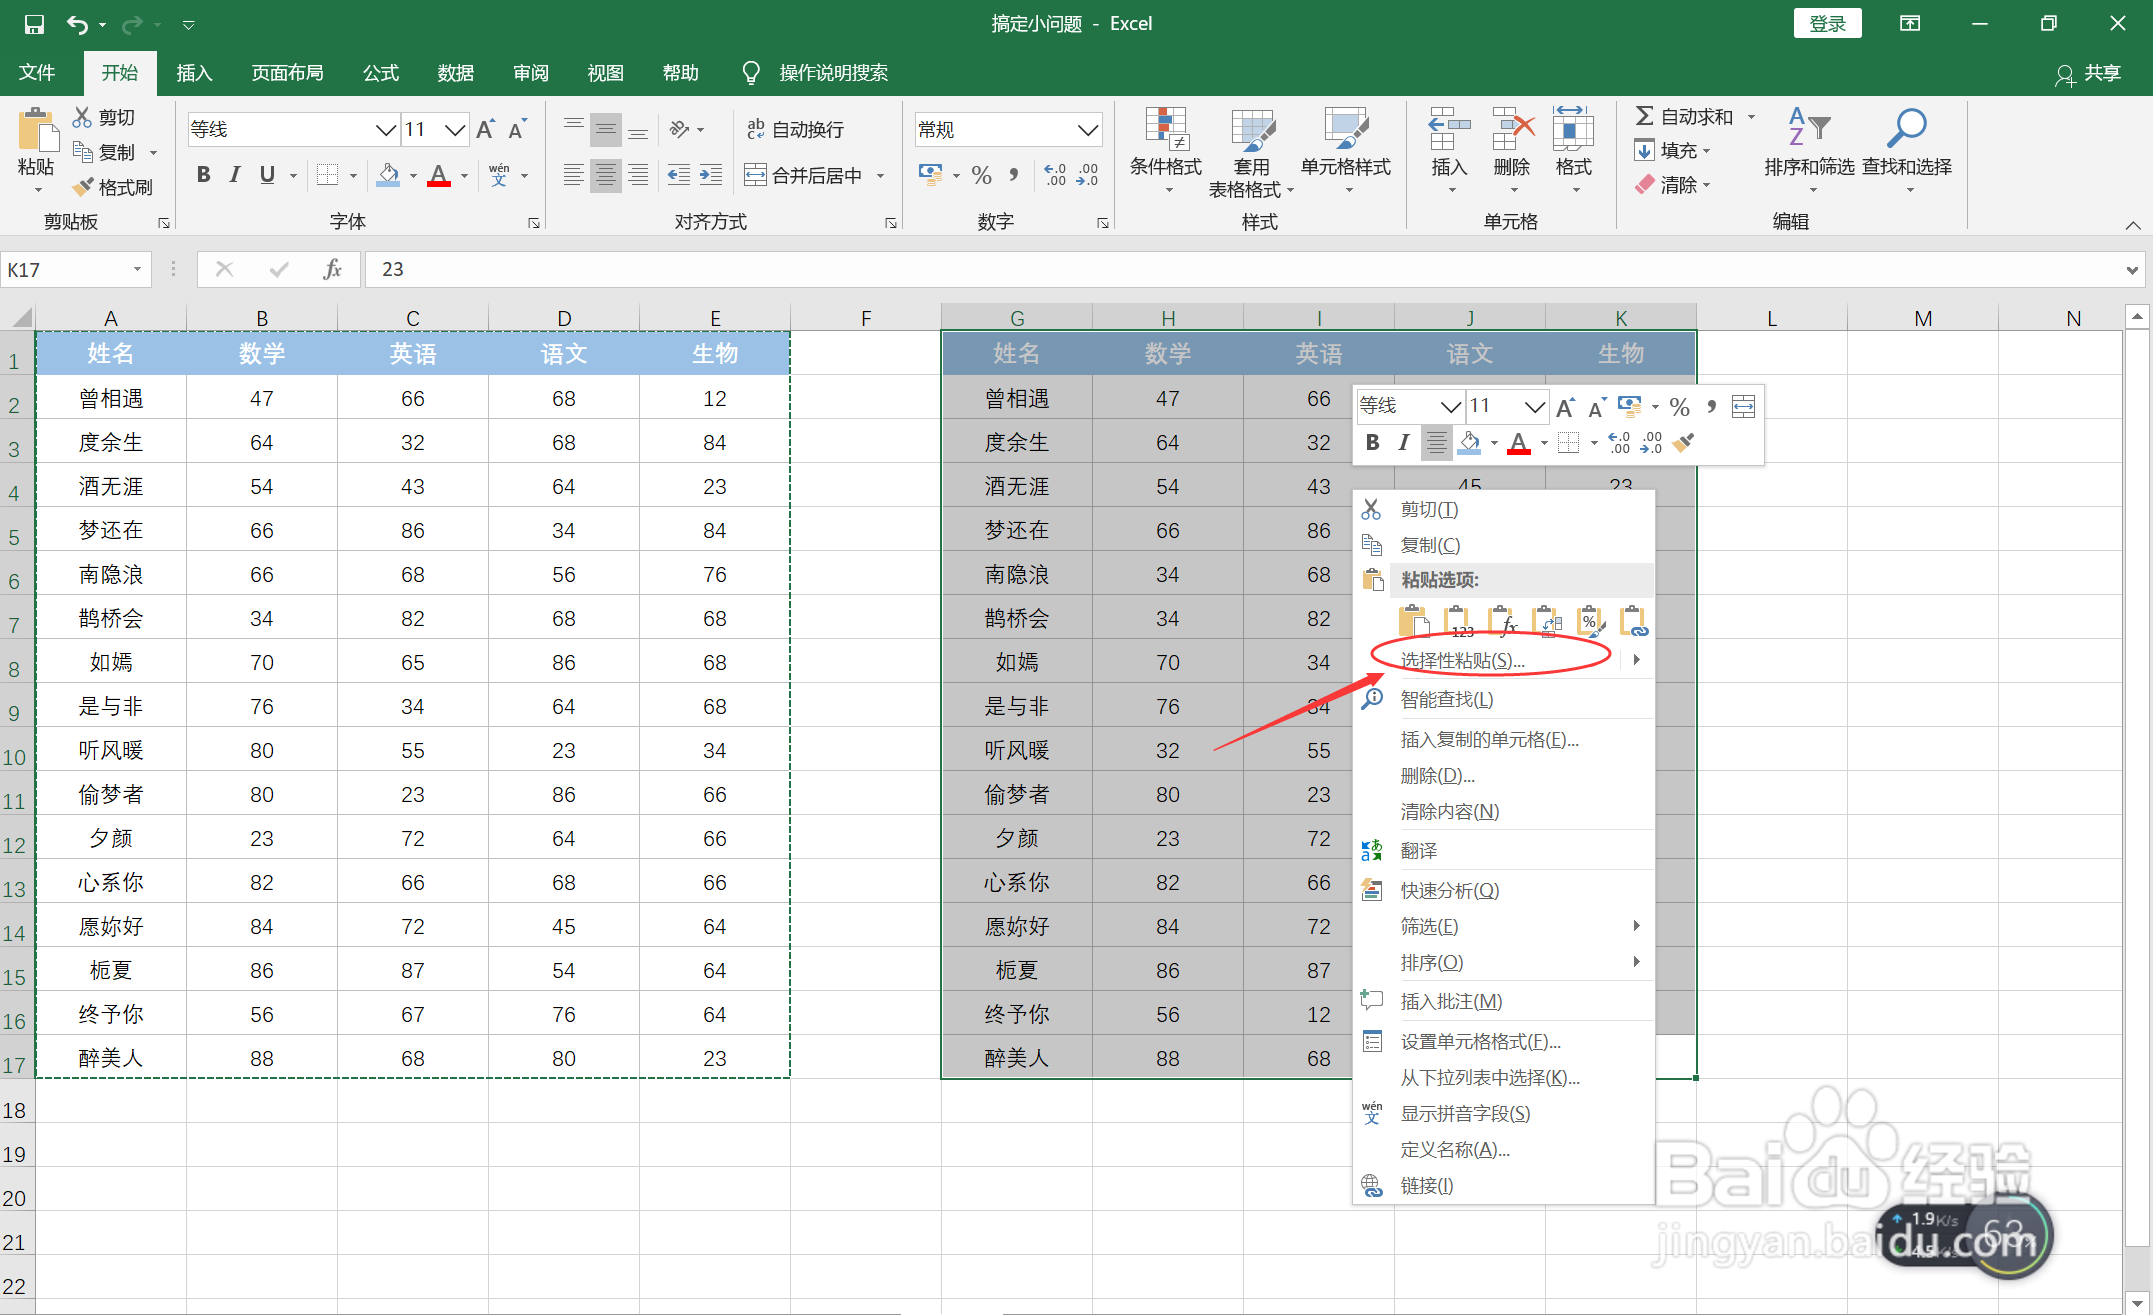Viewport: 2153px width, 1315px height.
Task: Click the Insert cells icon
Action: click(x=1449, y=130)
